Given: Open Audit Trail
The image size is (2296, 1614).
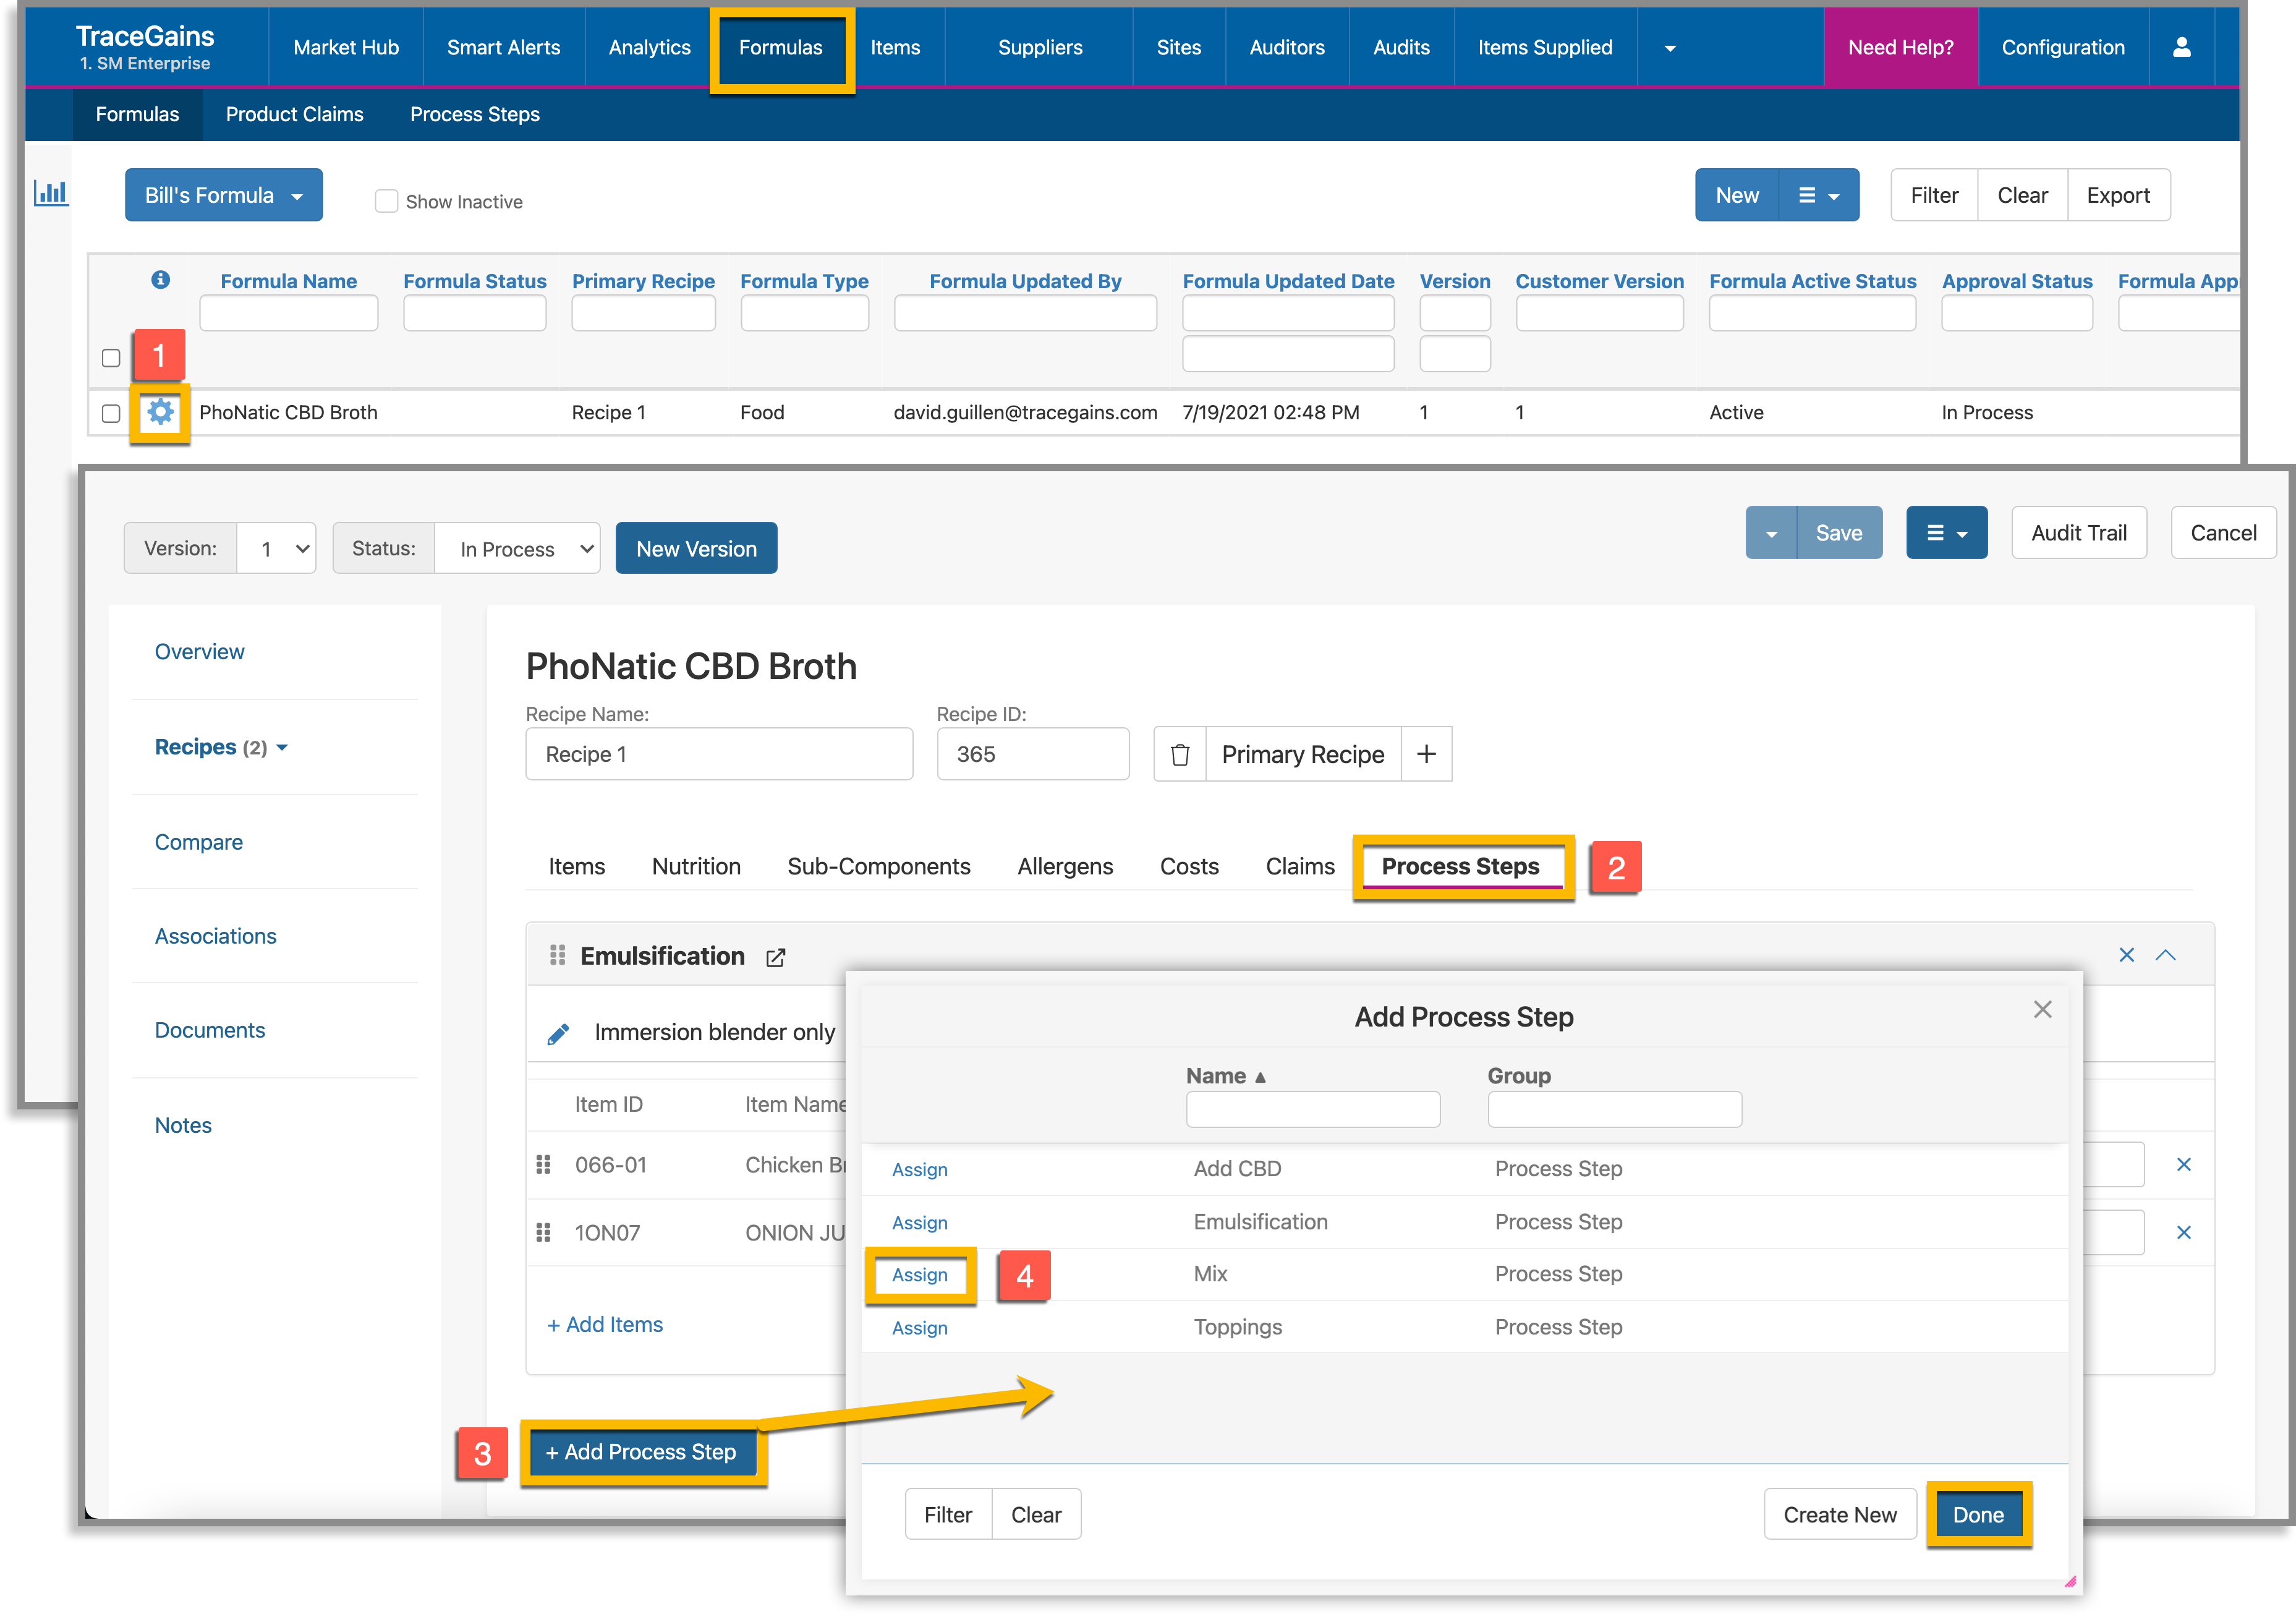Looking at the screenshot, I should [2079, 533].
